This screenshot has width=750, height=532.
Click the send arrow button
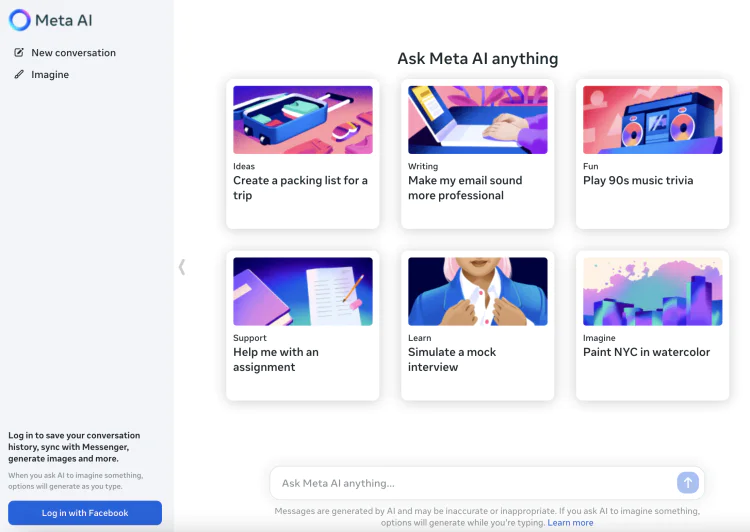687,483
